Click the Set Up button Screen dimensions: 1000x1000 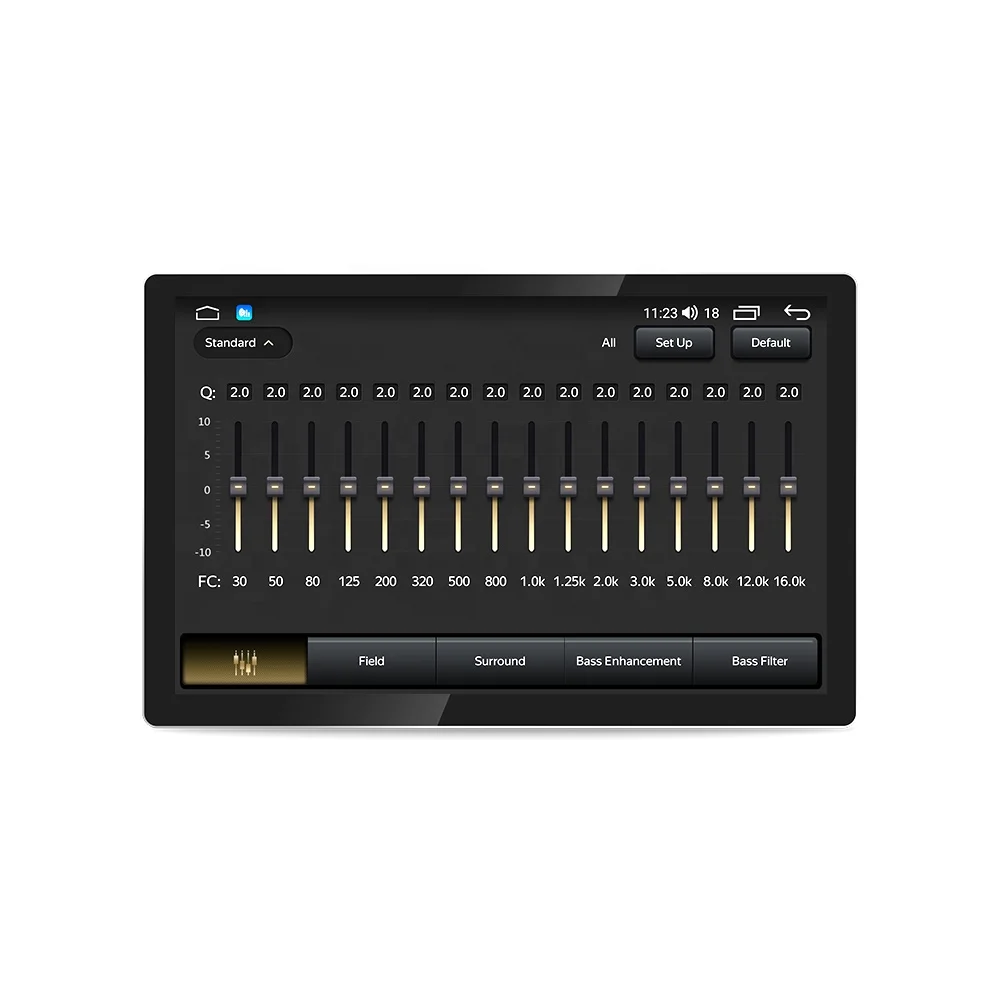674,342
